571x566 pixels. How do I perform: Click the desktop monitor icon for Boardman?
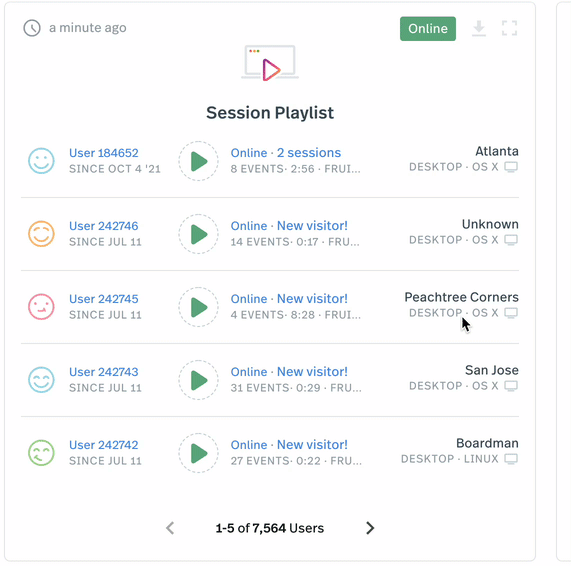[x=511, y=459]
